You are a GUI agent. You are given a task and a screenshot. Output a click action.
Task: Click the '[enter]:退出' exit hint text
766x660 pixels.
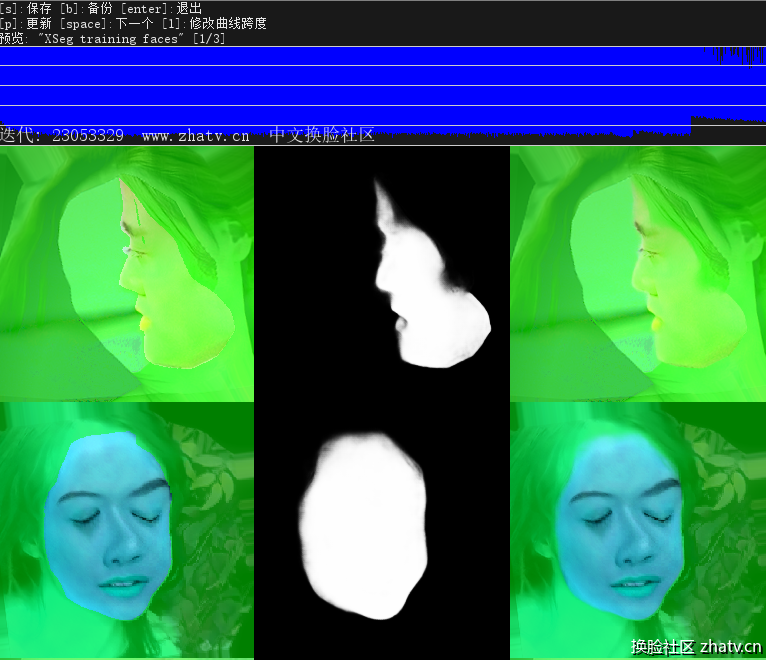[162, 8]
